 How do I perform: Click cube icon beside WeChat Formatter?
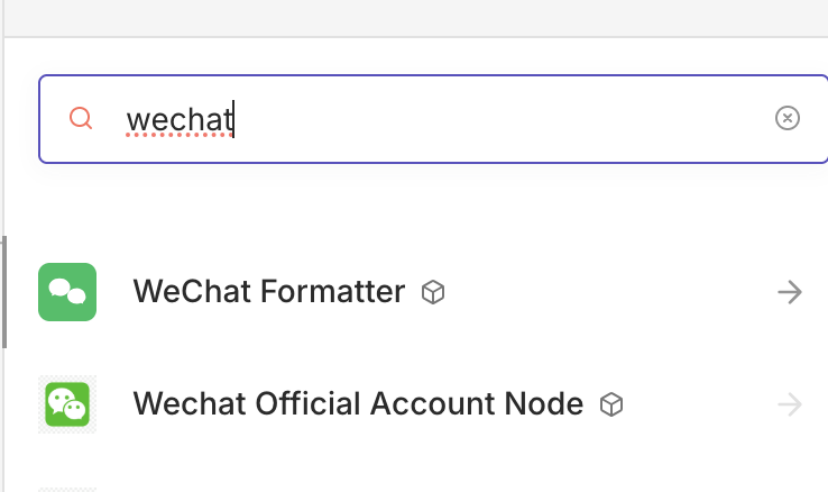[433, 293]
